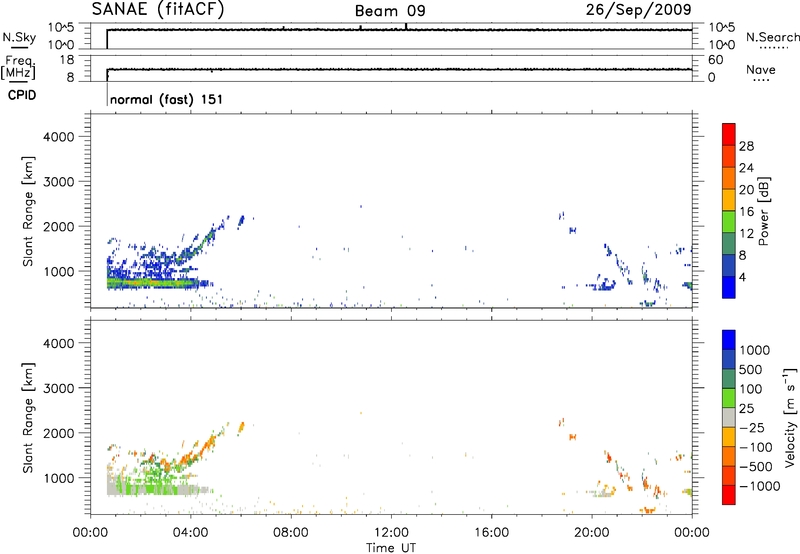The image size is (800, 554).
Task: Click the Nave legend label
Action: point(761,70)
